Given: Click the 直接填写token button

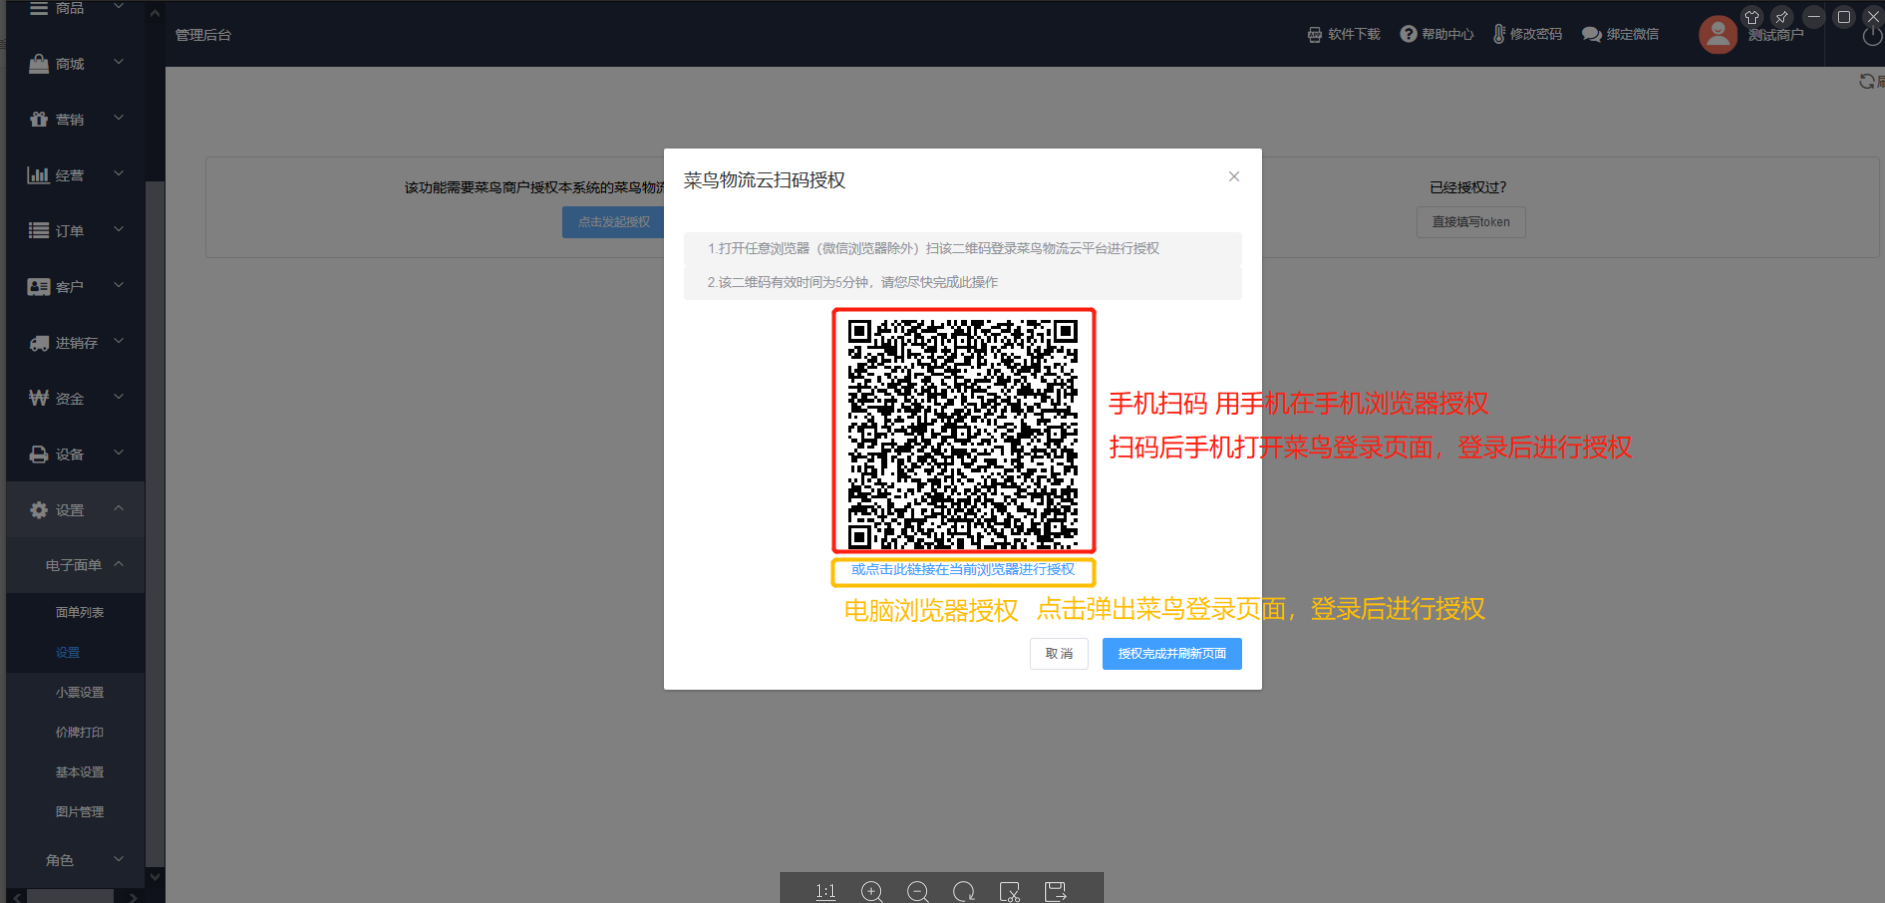Looking at the screenshot, I should coord(1471,222).
